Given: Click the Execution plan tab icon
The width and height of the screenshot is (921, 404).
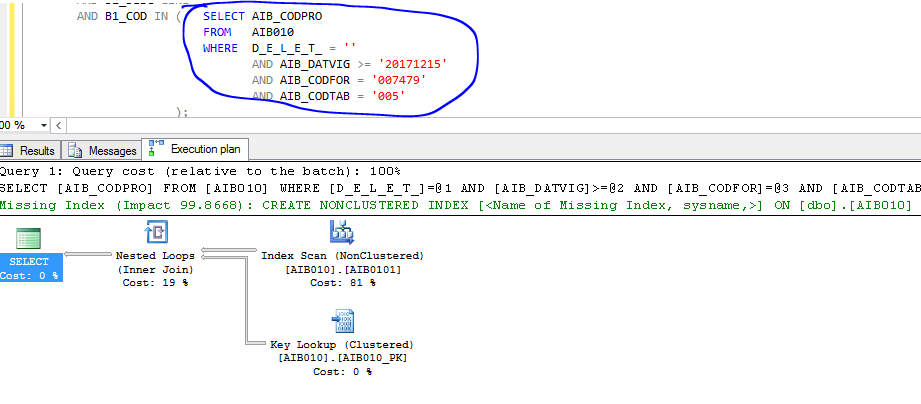Looking at the screenshot, I should click(x=156, y=149).
